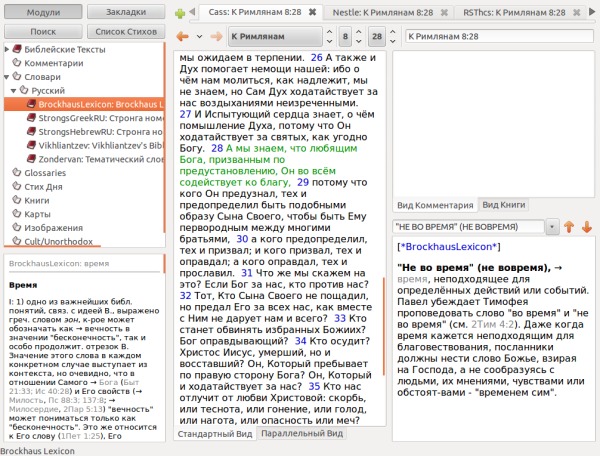
Task: Jump to verse number 31
Action: coord(246,273)
